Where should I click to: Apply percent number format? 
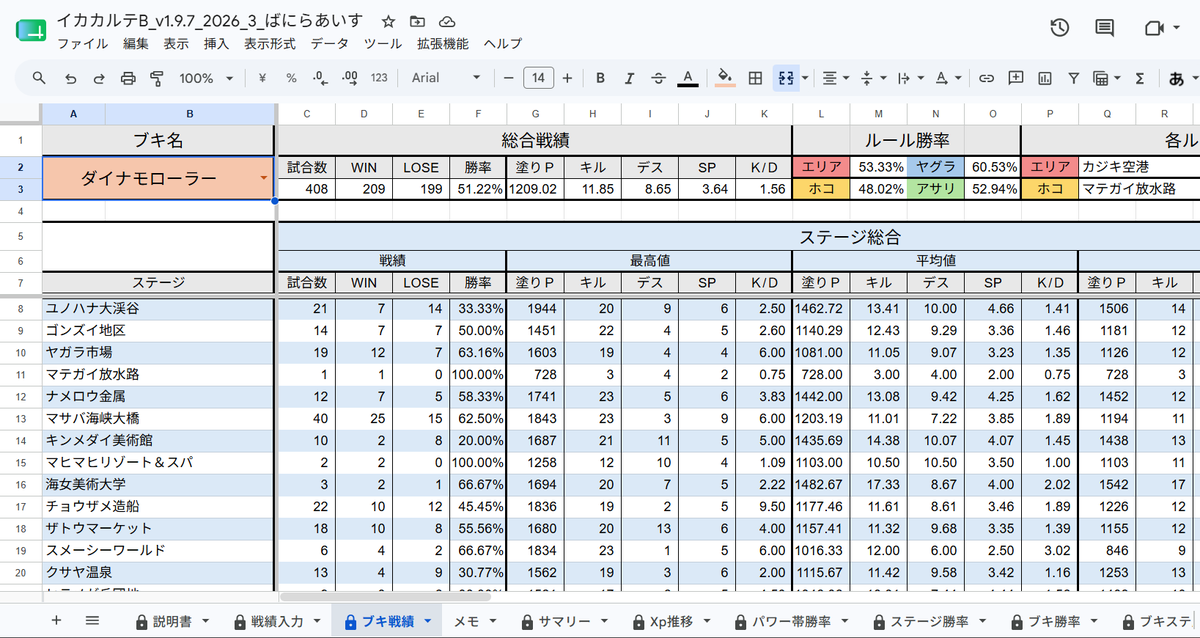(291, 78)
